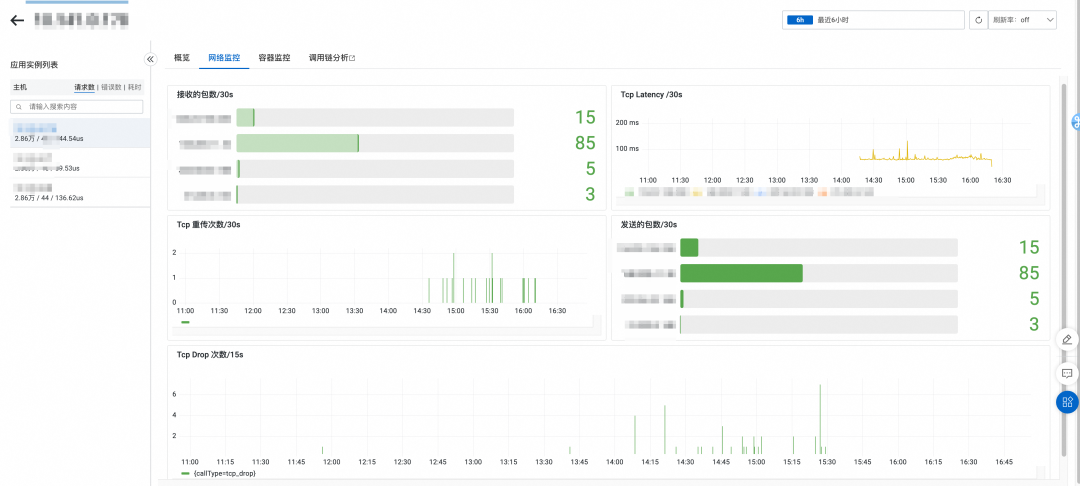The height and width of the screenshot is (486, 1080).
Task: Click the 接收的包数/30s panel title
Action: coord(203,94)
